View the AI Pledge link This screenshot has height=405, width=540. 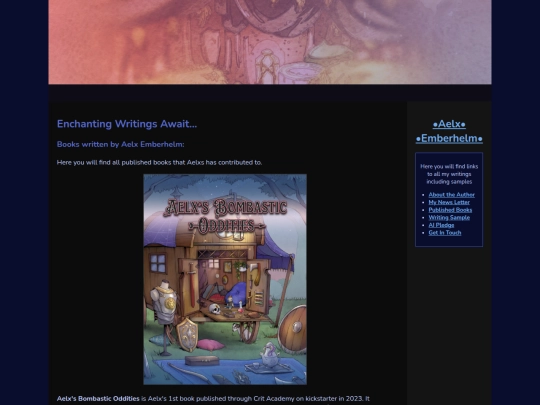pos(441,225)
